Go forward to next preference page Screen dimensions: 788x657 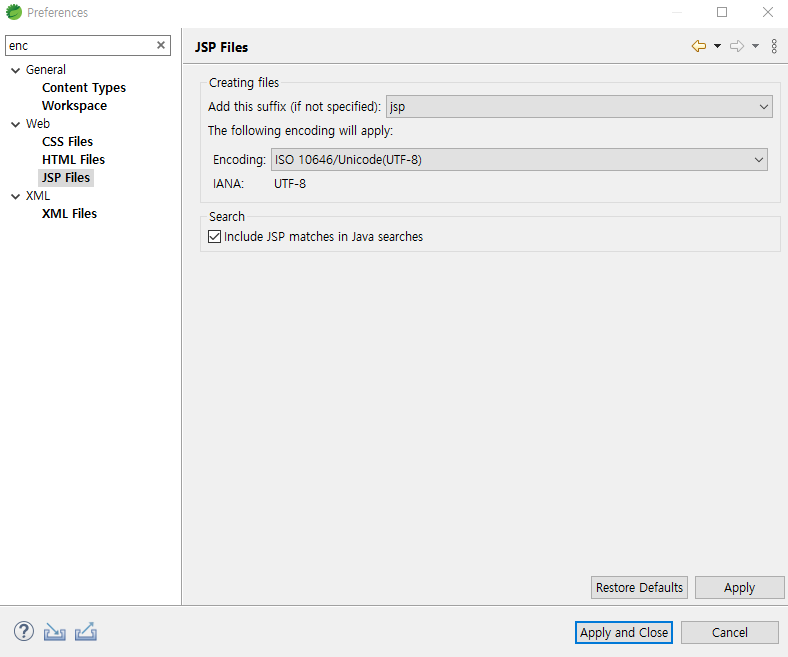point(737,46)
